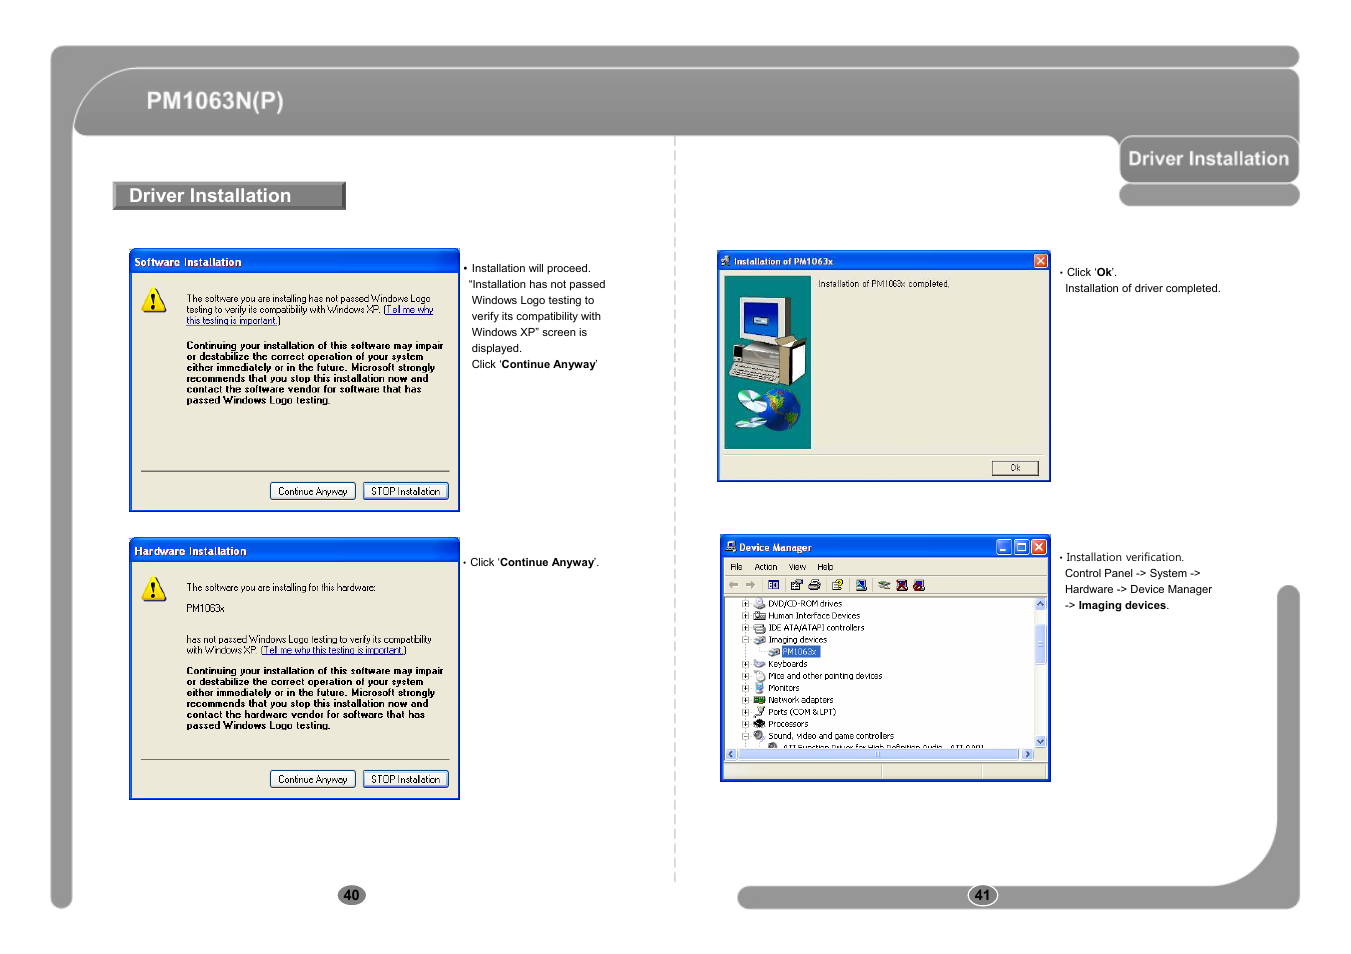Click horizontal scroll left arrow in Device Manager
Viewport: 1351px width, 954px height.
coord(731,754)
